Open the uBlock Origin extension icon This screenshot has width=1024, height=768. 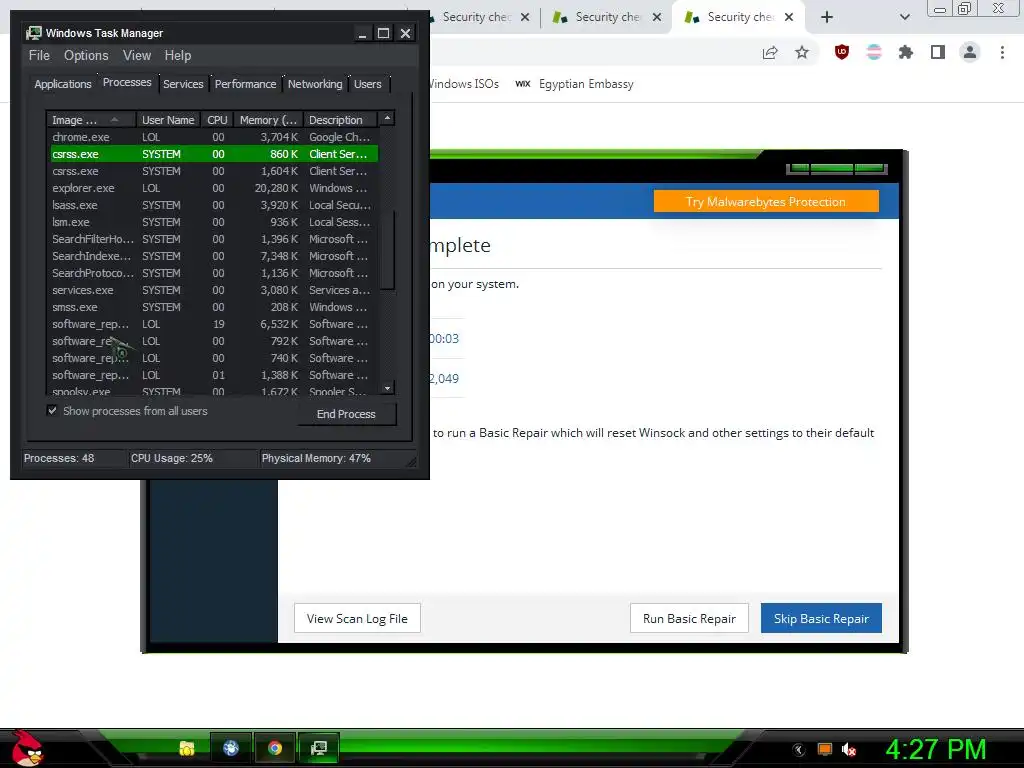click(x=842, y=52)
